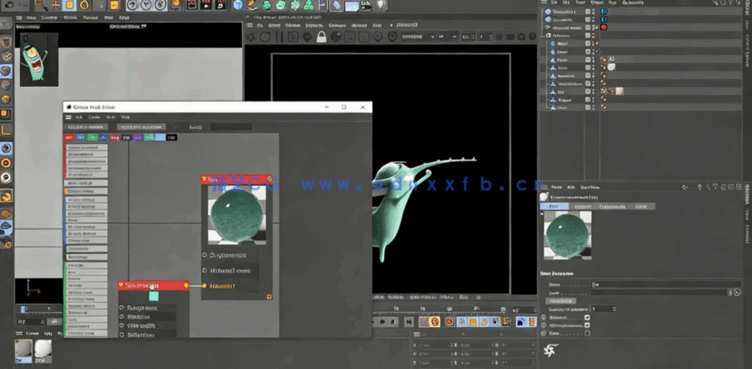The image size is (752, 369).
Task: Toggle the layer box on the last object row
Action: [x=588, y=107]
